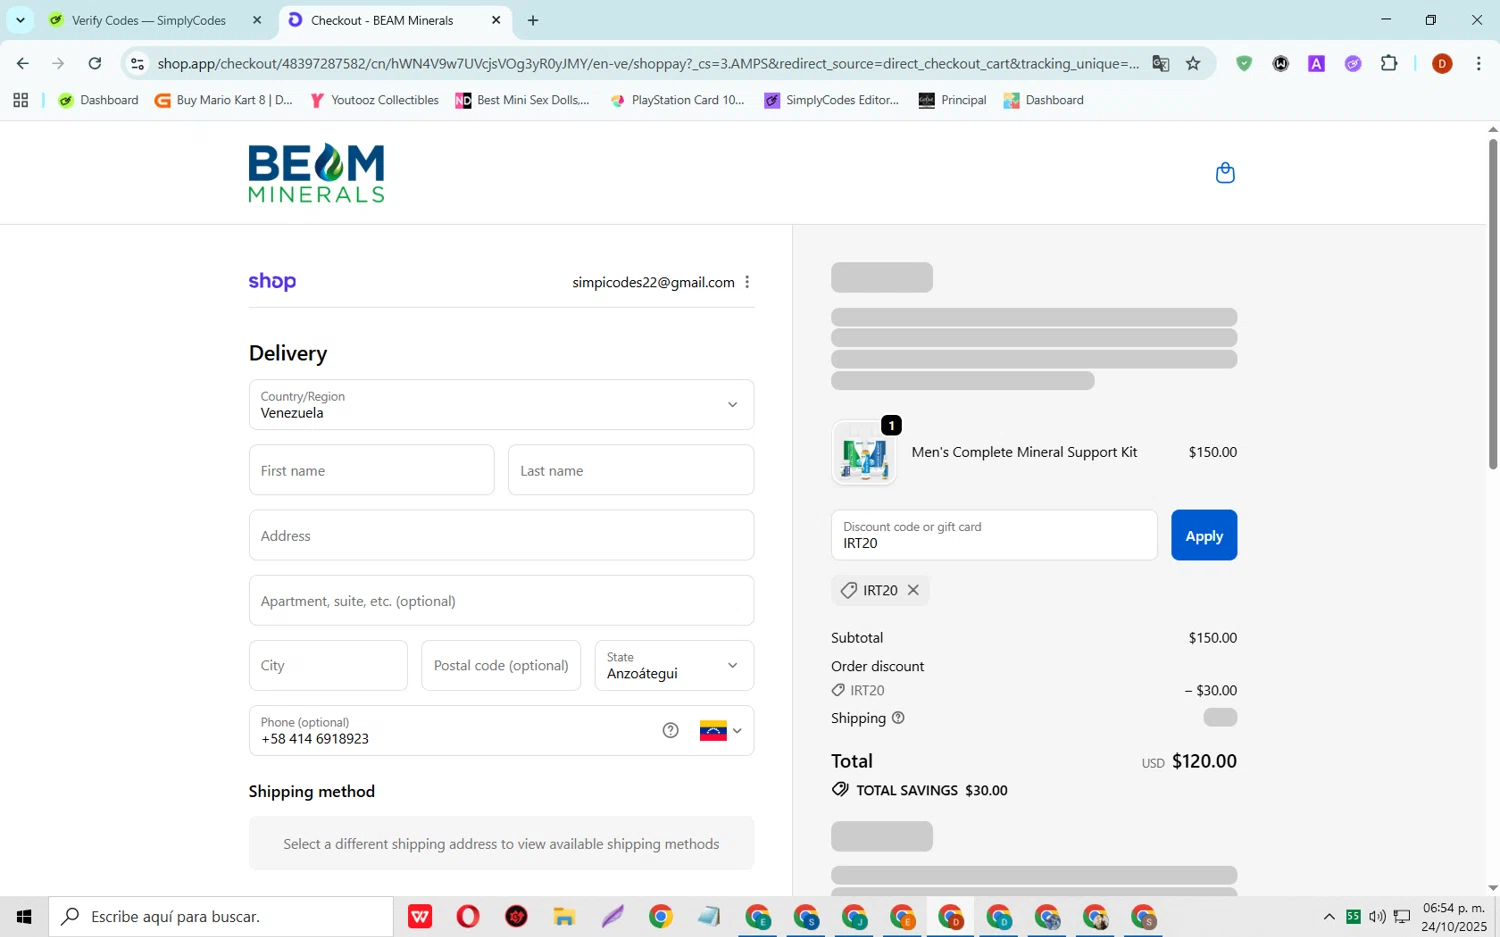Launch the Opera browser from taskbar
The image size is (1500, 937).
468,916
